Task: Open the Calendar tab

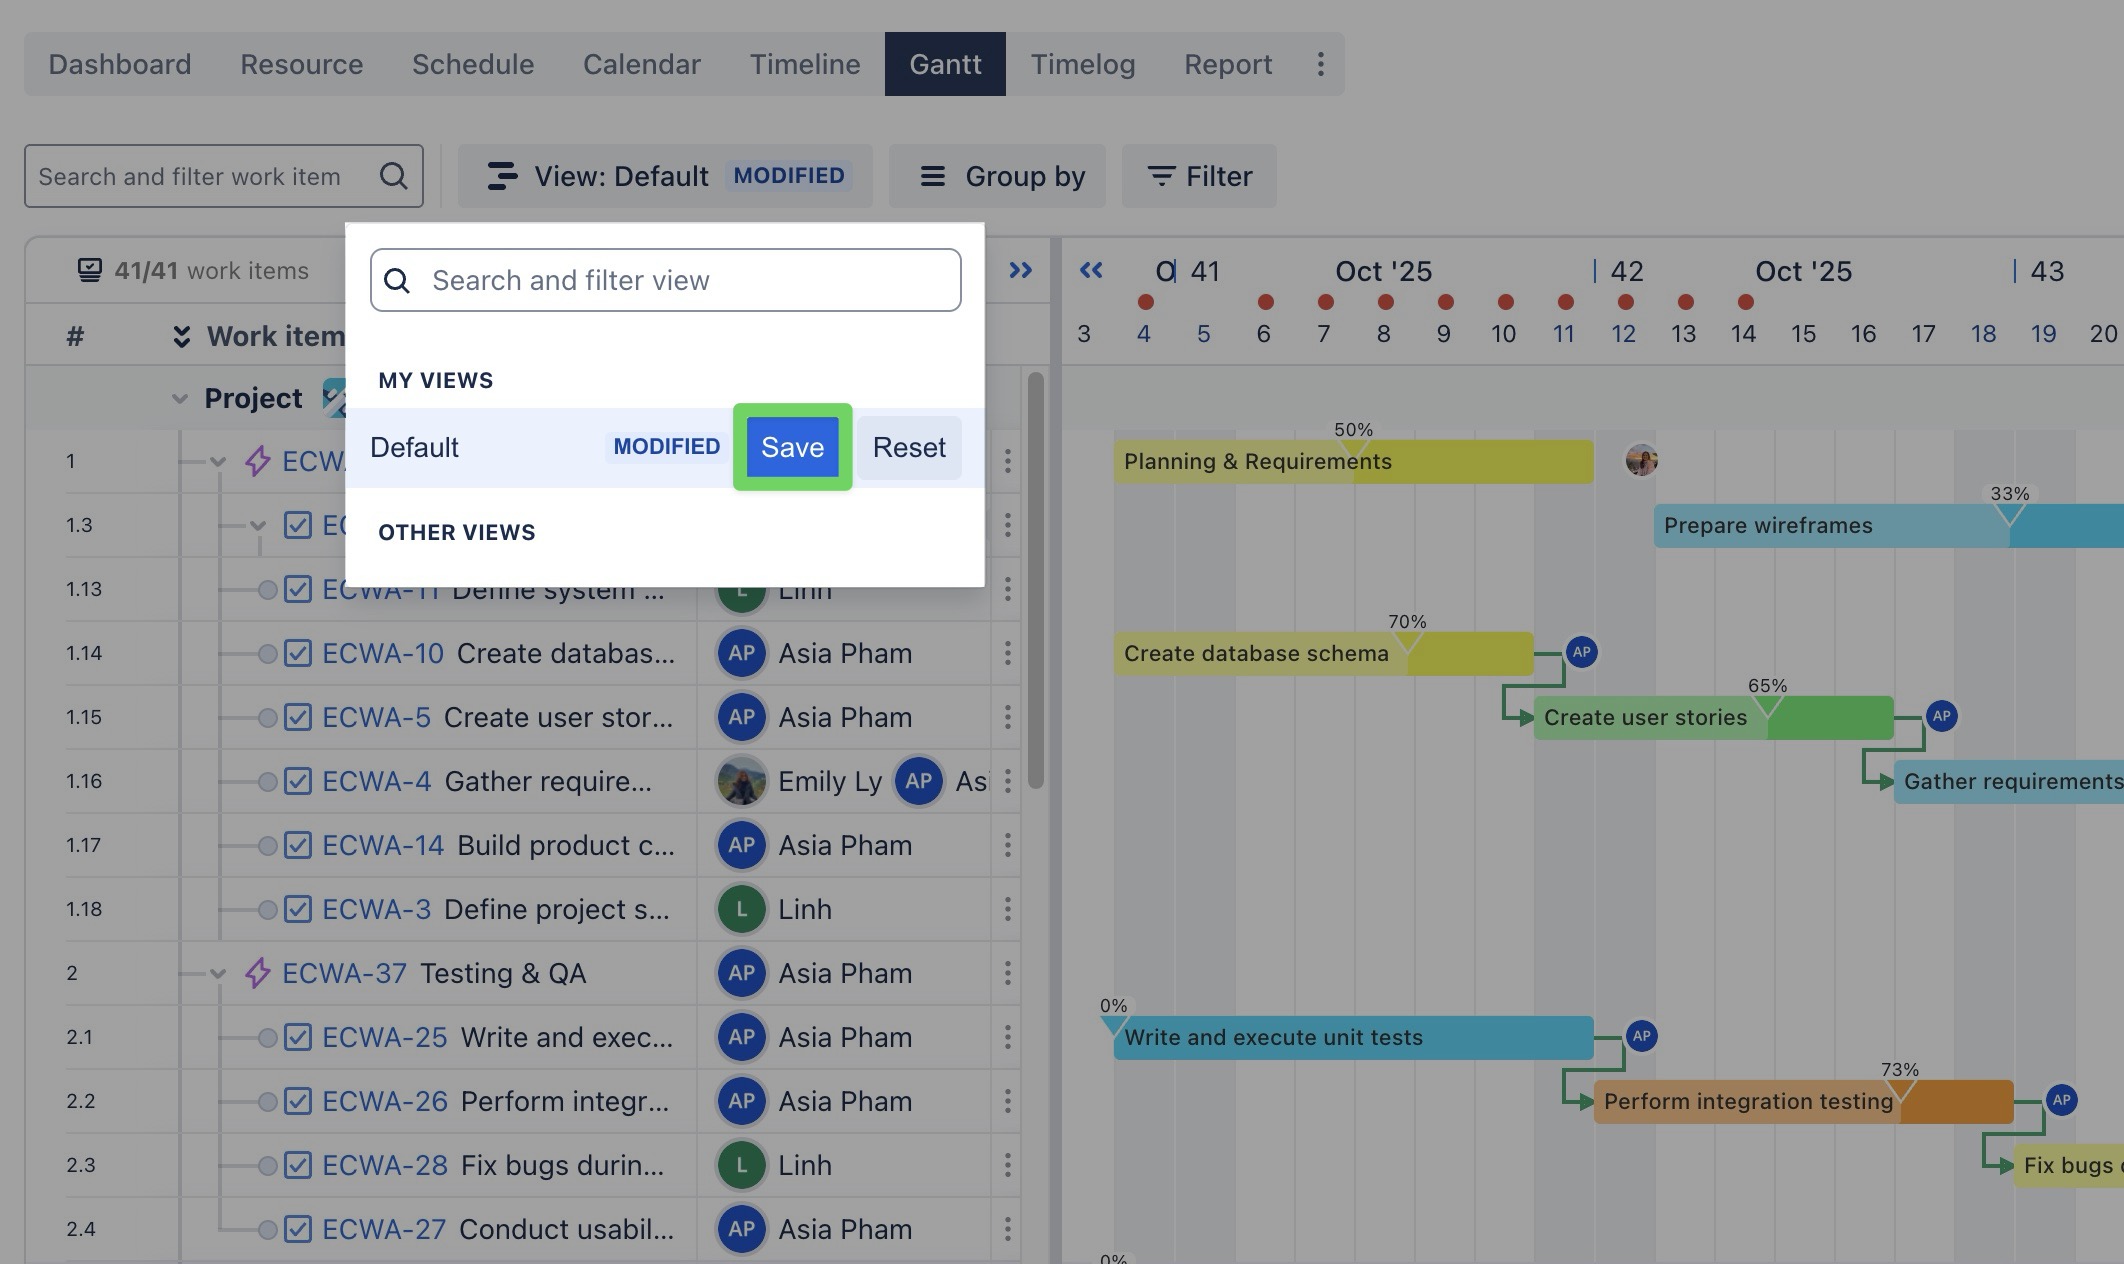Action: [641, 64]
